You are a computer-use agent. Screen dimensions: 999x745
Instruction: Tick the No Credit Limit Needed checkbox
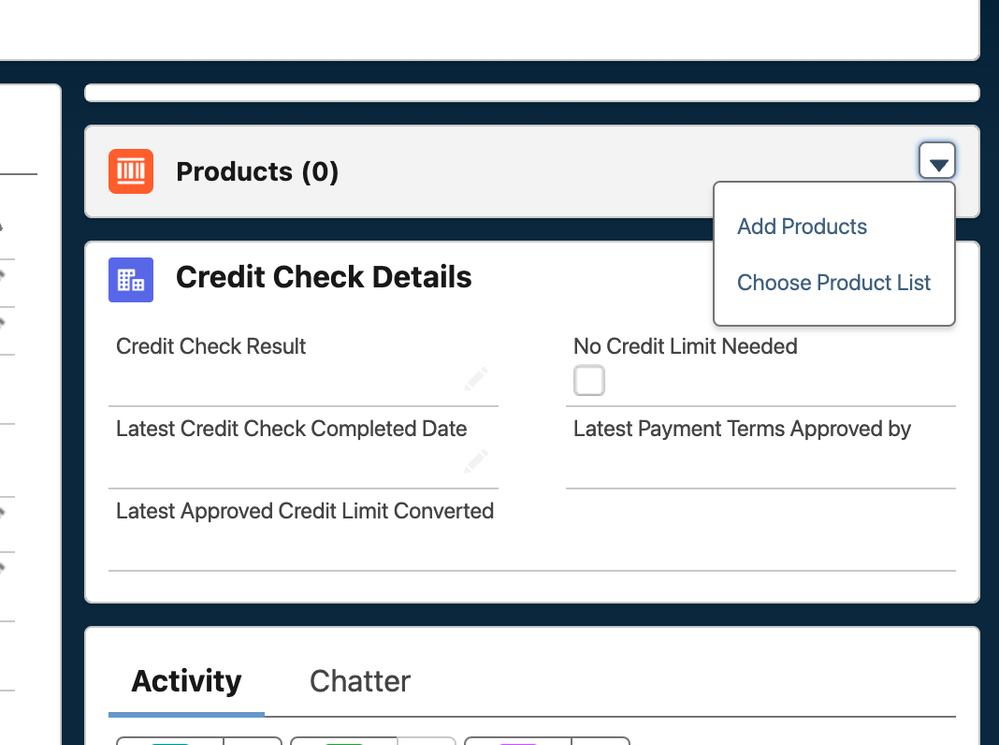pyautogui.click(x=589, y=380)
